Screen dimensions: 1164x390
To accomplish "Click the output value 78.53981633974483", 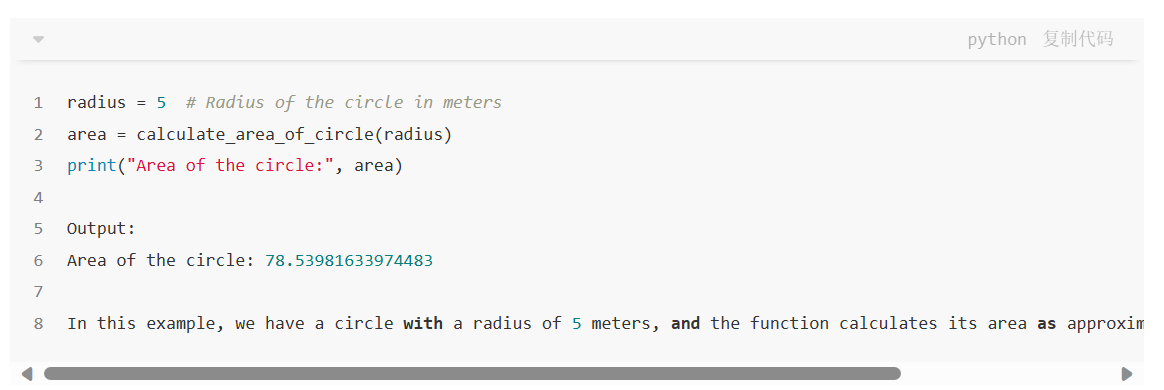I will click(x=349, y=261).
